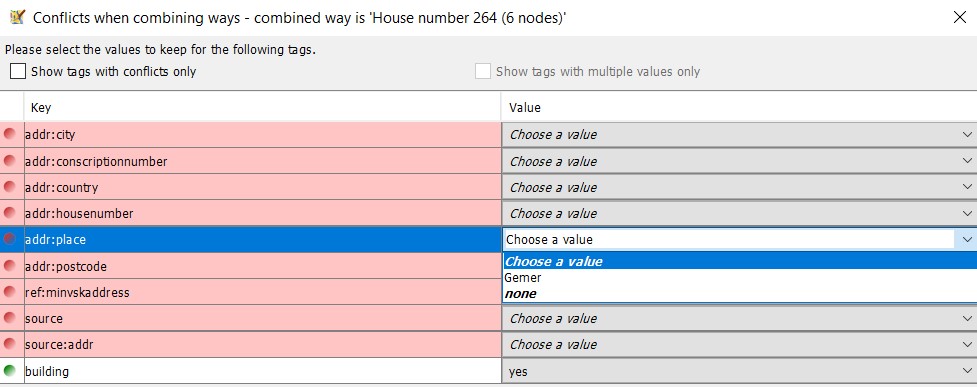Open the source:addr value dropdown arrow
The image size is (977, 387).
click(967, 345)
